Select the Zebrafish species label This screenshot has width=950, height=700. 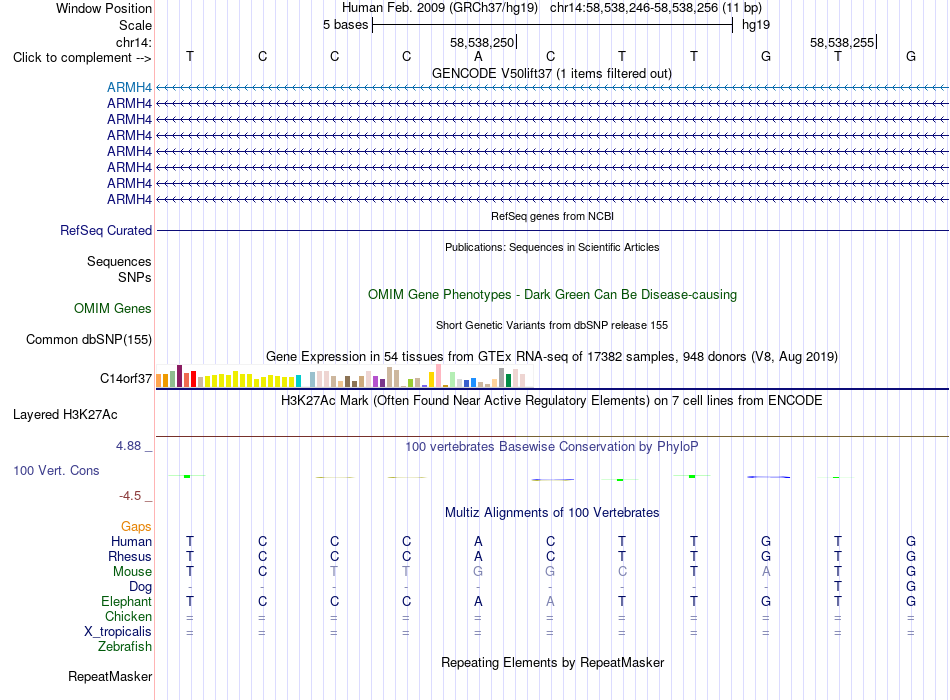pyautogui.click(x=124, y=647)
